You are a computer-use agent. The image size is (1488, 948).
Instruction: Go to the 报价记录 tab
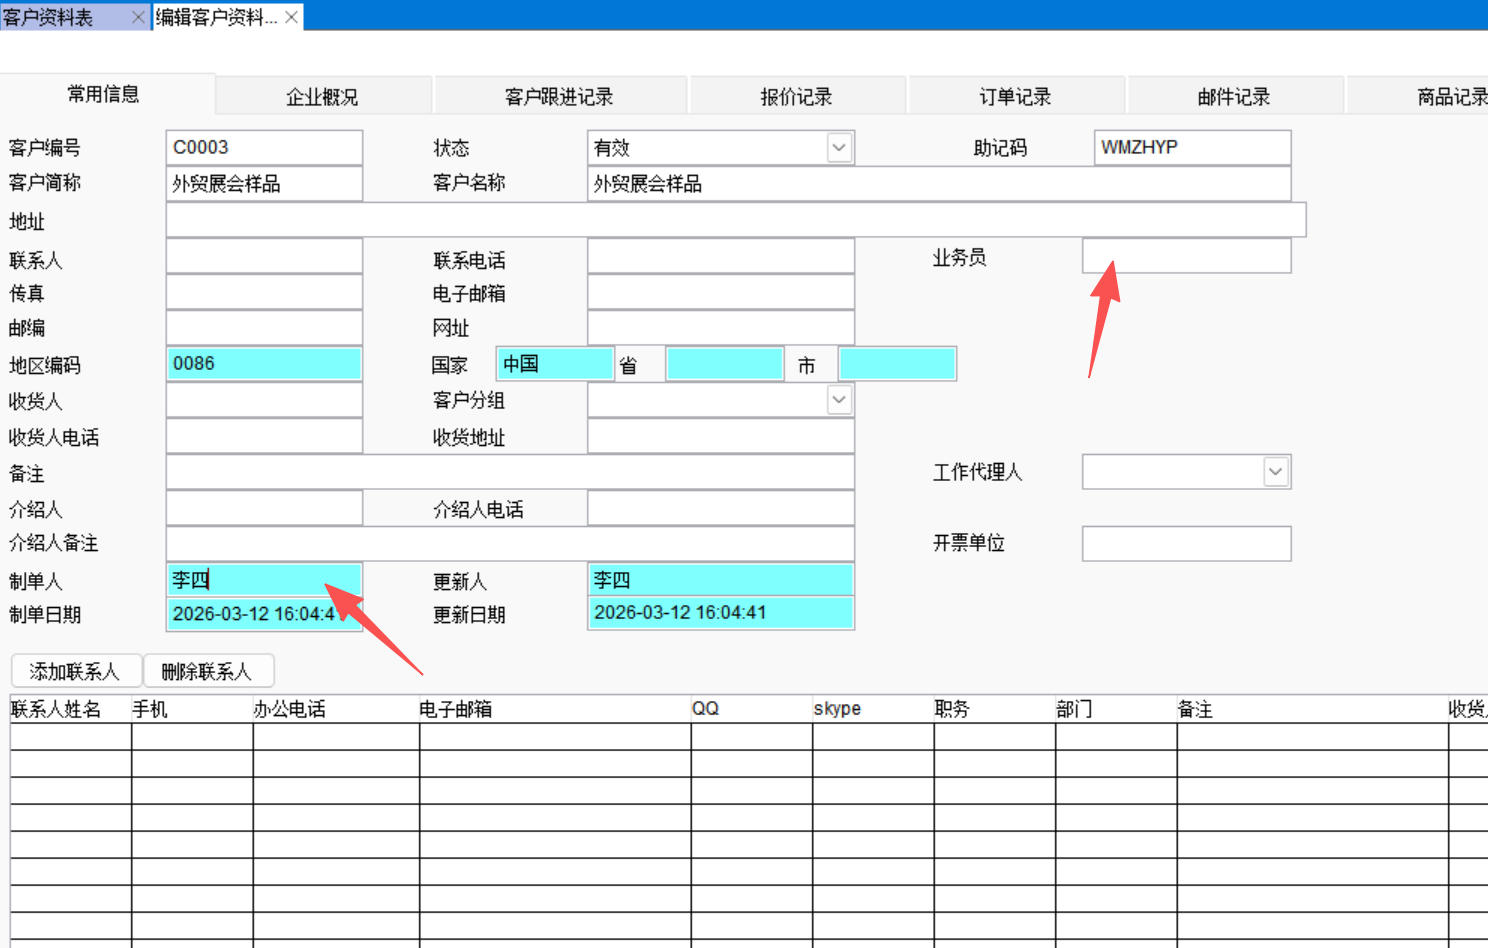click(796, 97)
